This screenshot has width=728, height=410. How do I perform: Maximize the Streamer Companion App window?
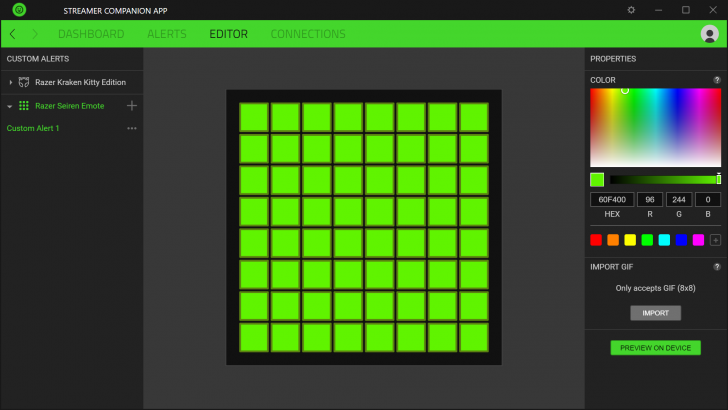(x=686, y=10)
